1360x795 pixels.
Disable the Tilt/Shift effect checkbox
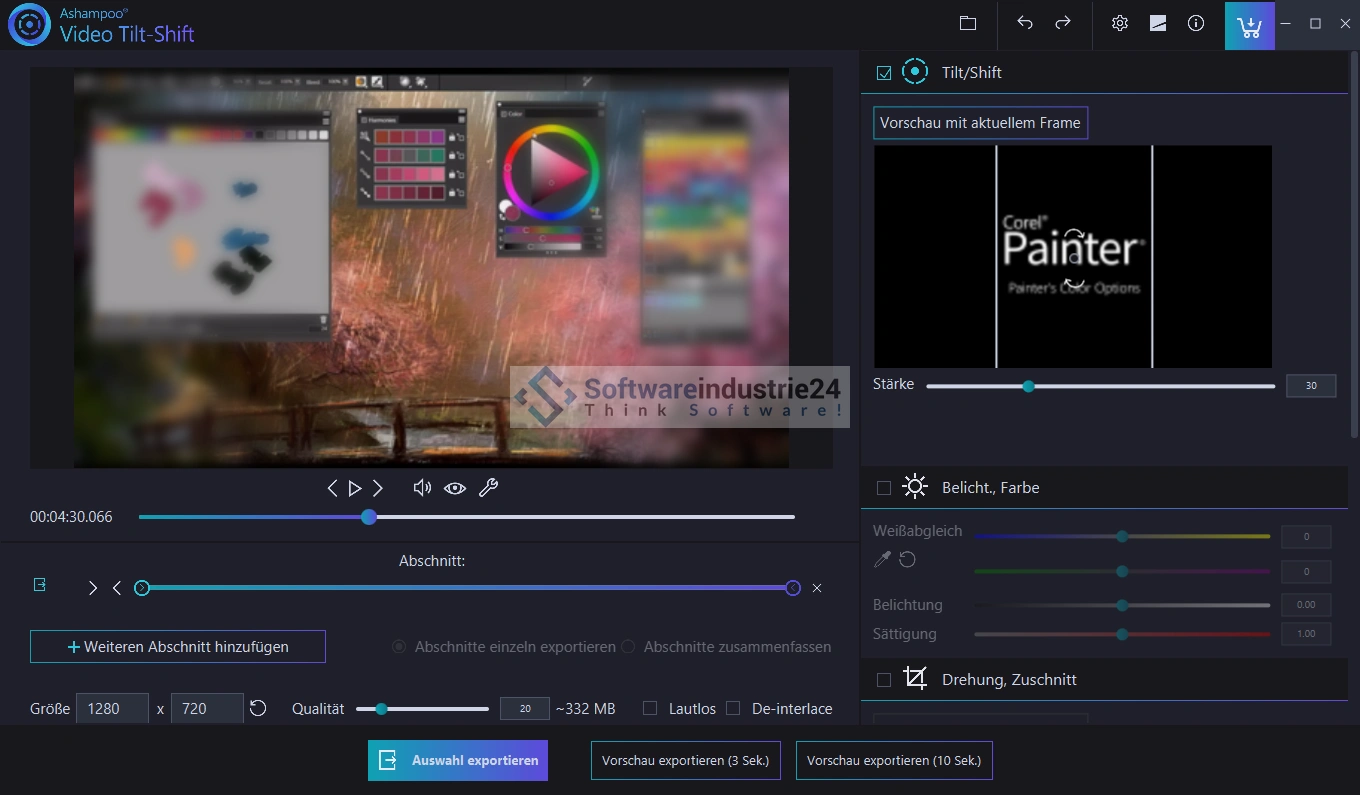[x=884, y=73]
